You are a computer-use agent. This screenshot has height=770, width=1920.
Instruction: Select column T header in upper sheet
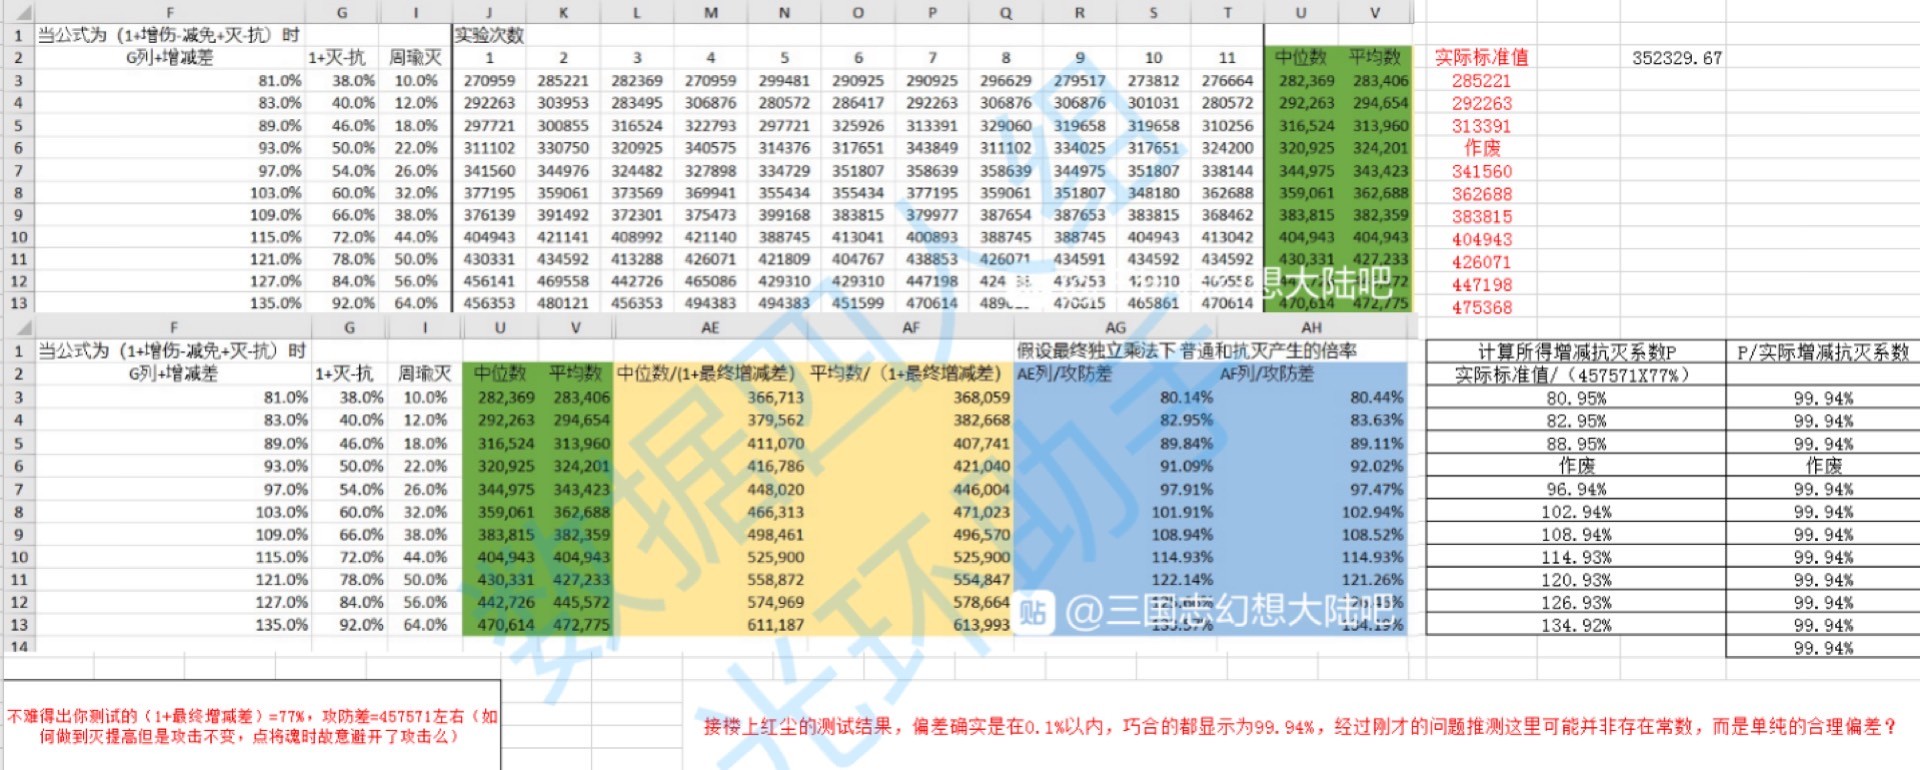(1227, 13)
